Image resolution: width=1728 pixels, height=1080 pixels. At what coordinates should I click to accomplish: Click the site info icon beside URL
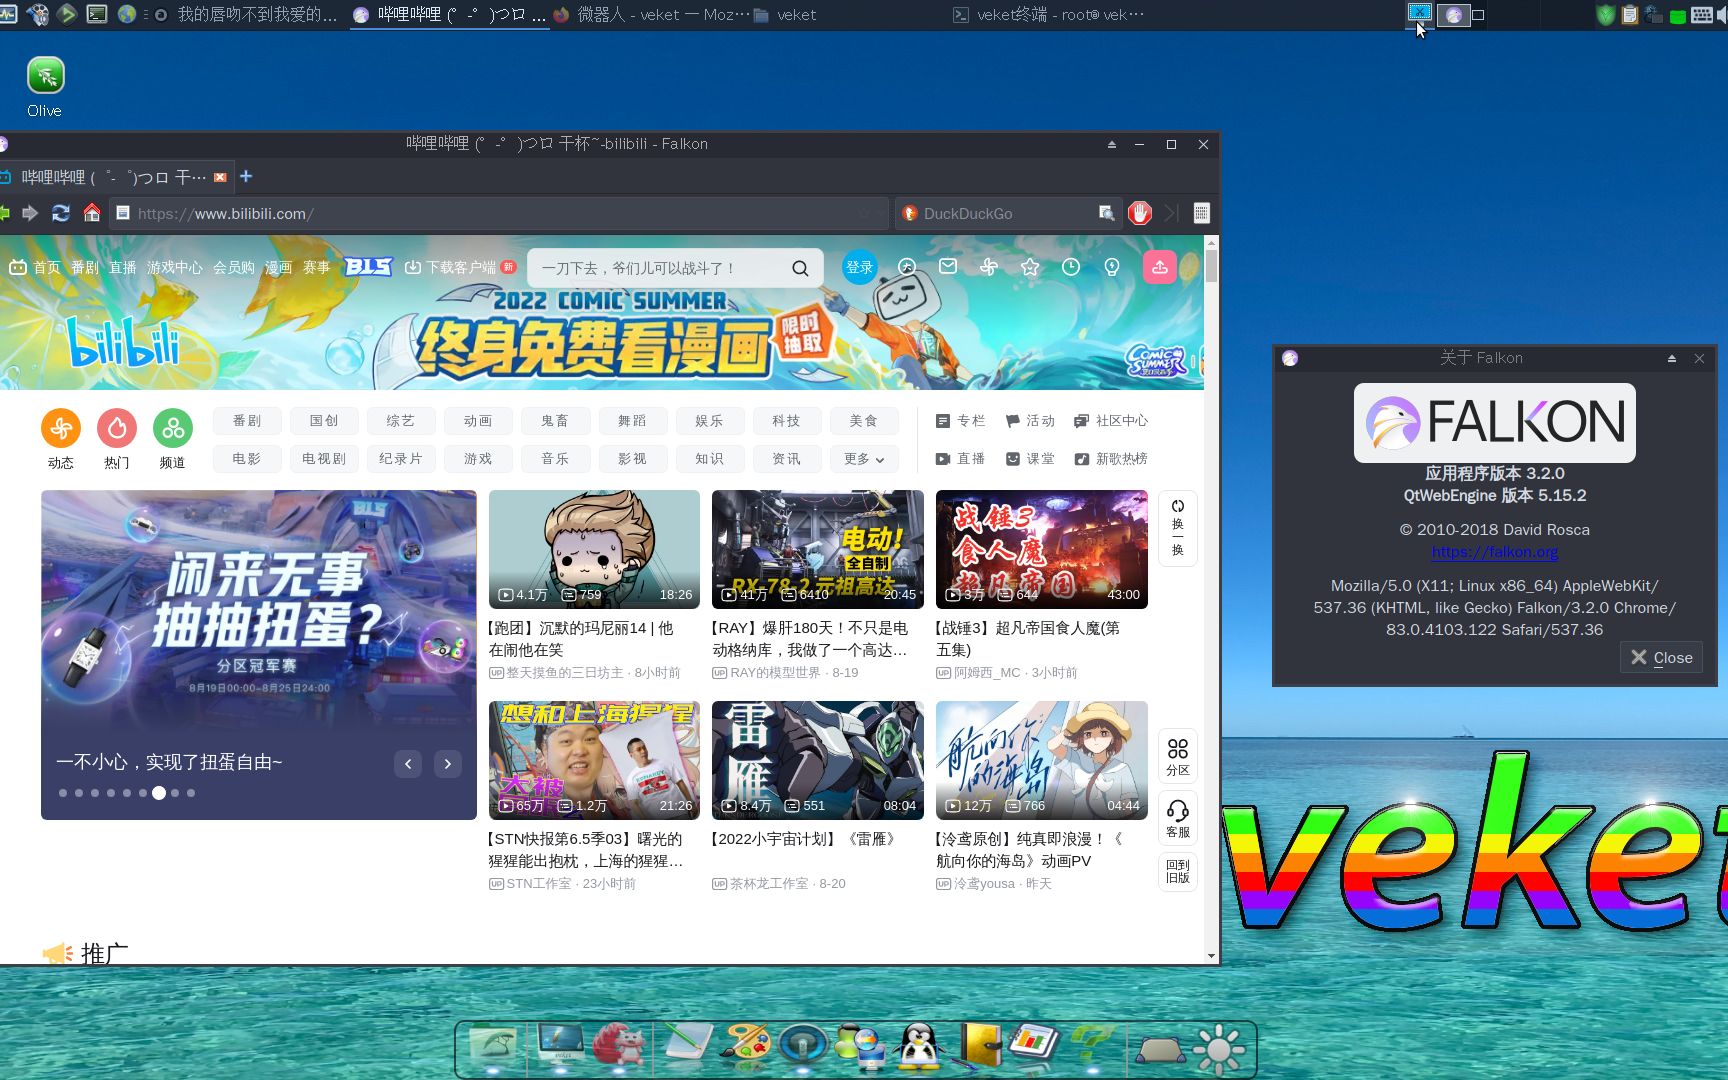(x=123, y=213)
